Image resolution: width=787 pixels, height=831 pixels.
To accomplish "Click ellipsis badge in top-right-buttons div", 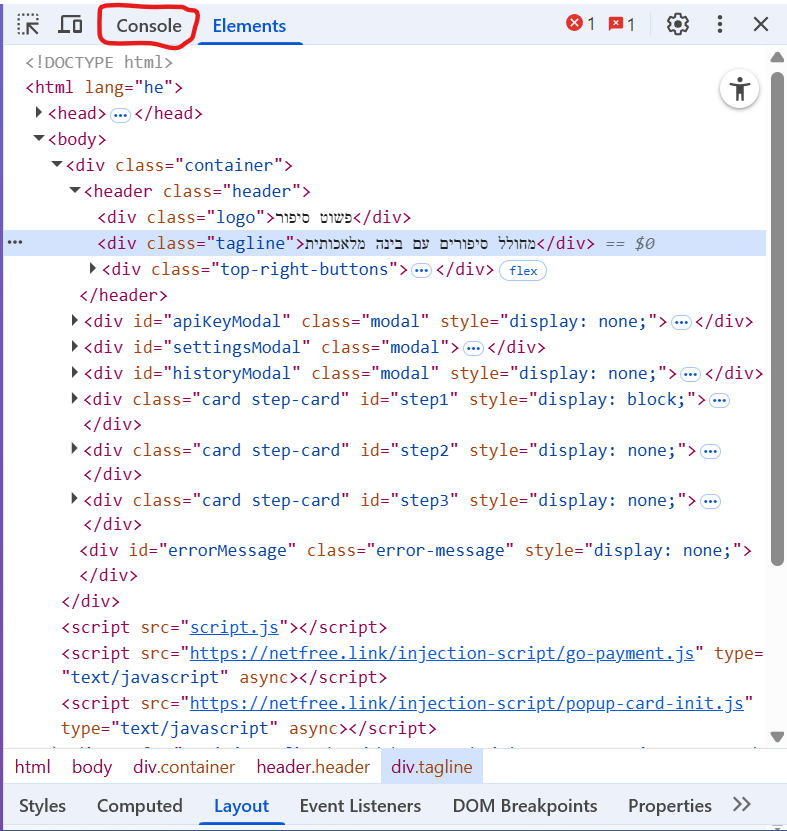I will (422, 271).
